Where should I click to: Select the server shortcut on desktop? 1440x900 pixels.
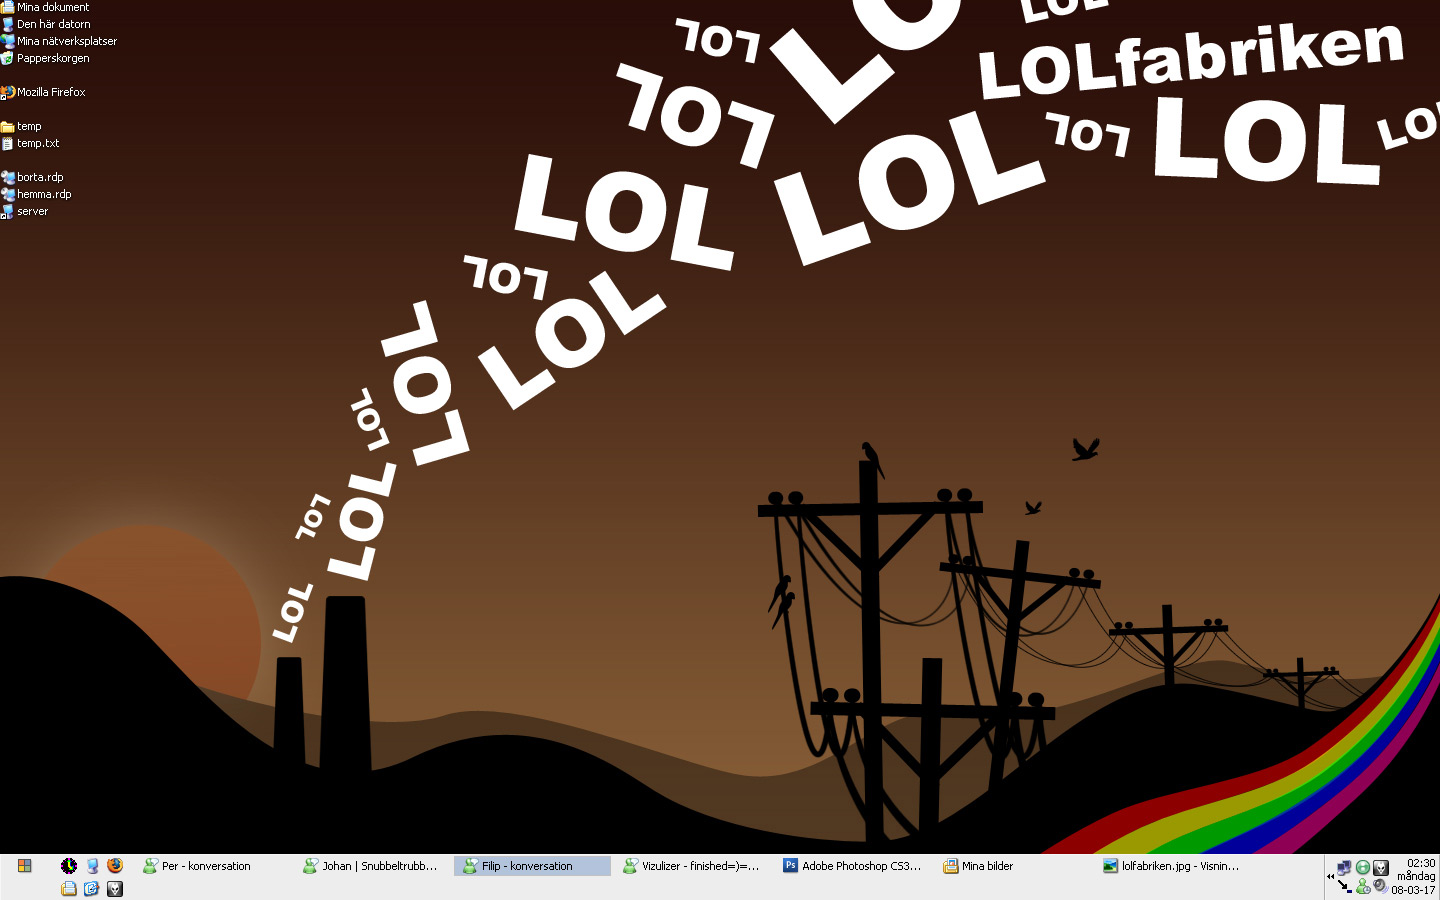click(24, 211)
